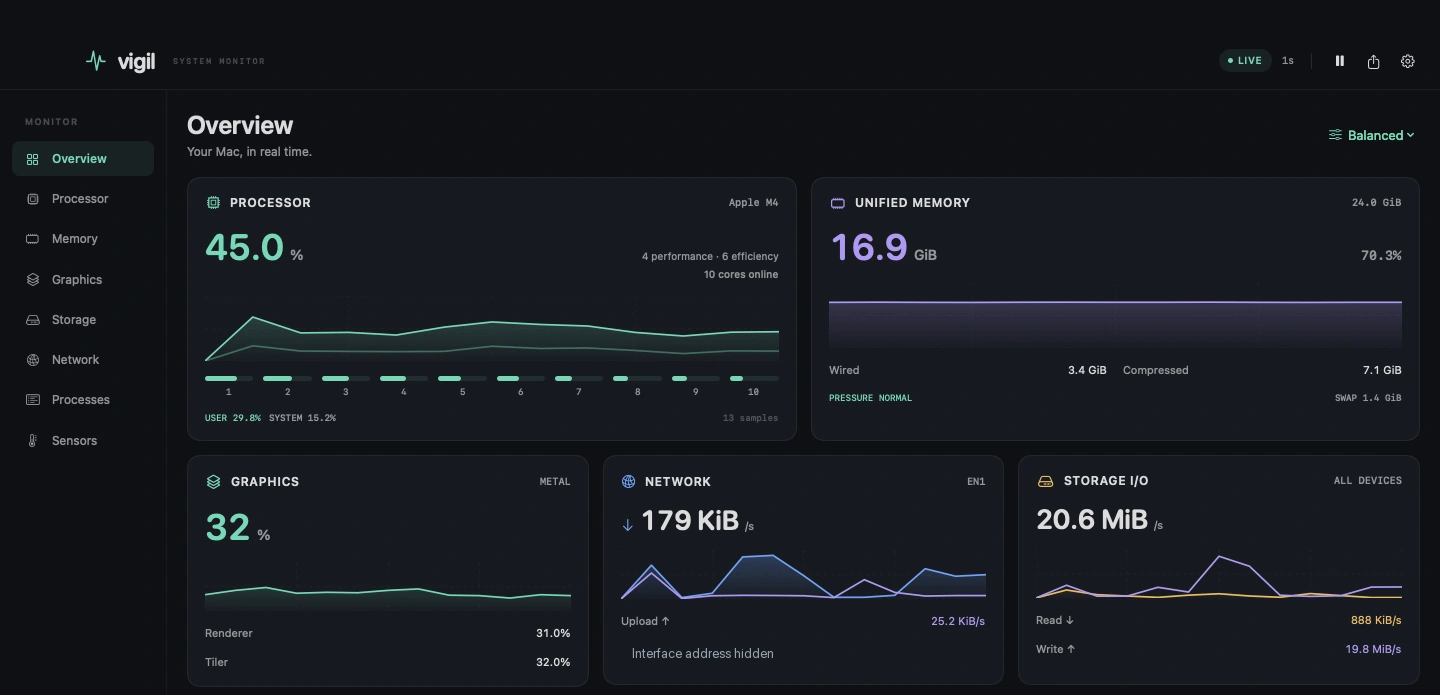
Task: Select Overview in the sidebar
Action: [83, 159]
